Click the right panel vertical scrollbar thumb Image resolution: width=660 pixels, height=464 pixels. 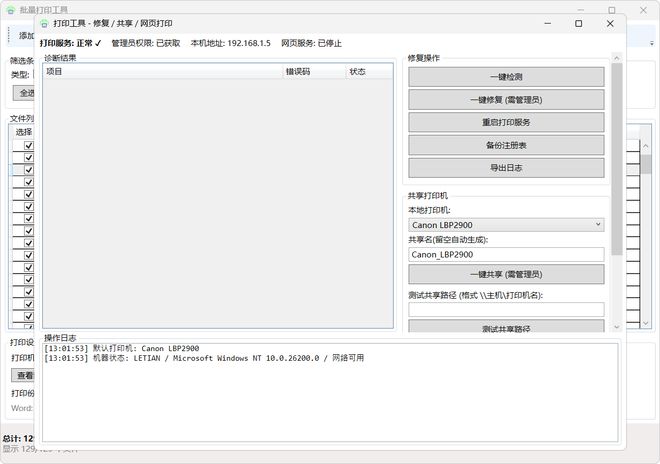click(x=617, y=159)
